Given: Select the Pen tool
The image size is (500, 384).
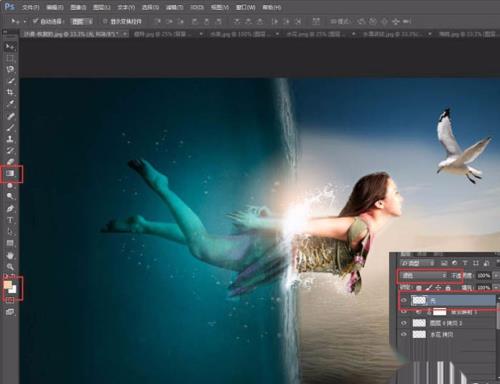Looking at the screenshot, I should (x=10, y=209).
